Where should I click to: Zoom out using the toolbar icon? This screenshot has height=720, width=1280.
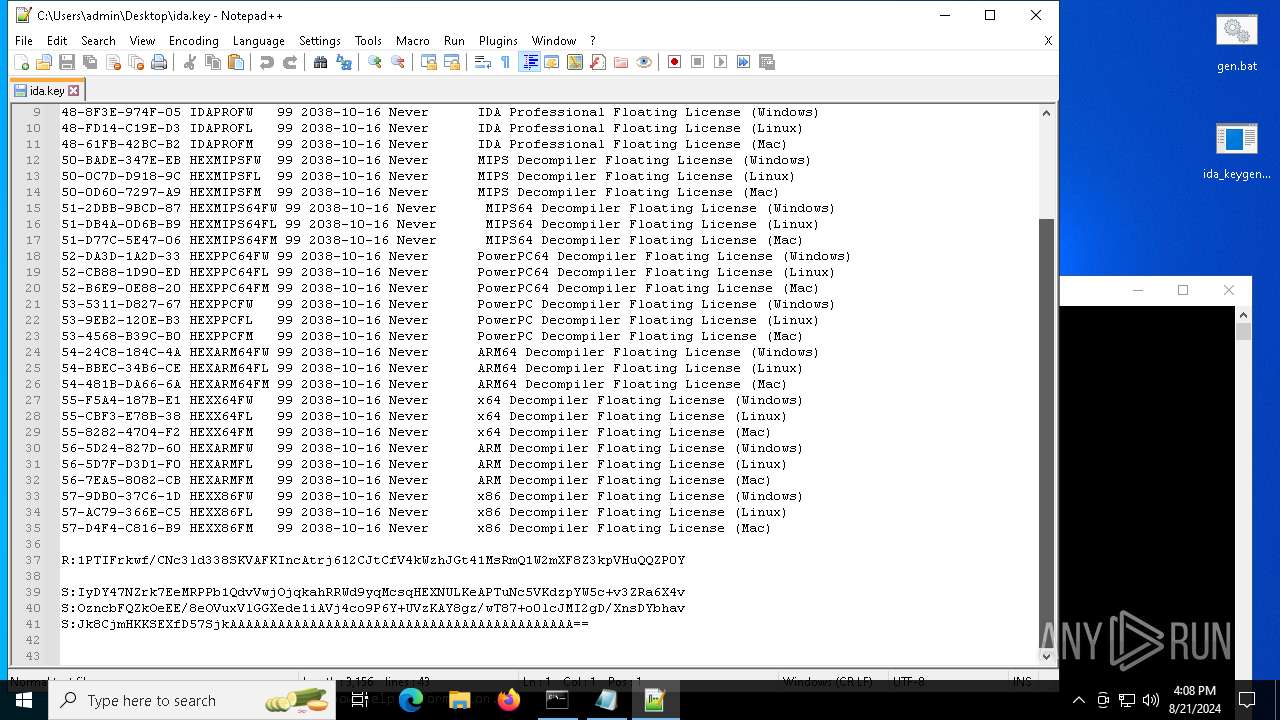coord(398,62)
